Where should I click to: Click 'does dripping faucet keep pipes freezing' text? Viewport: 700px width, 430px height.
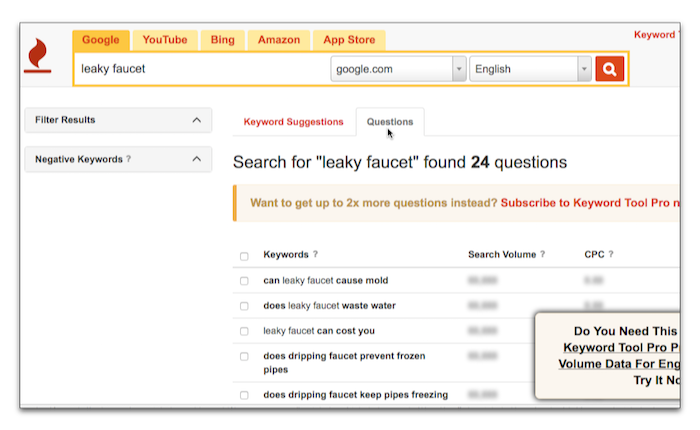pos(355,395)
